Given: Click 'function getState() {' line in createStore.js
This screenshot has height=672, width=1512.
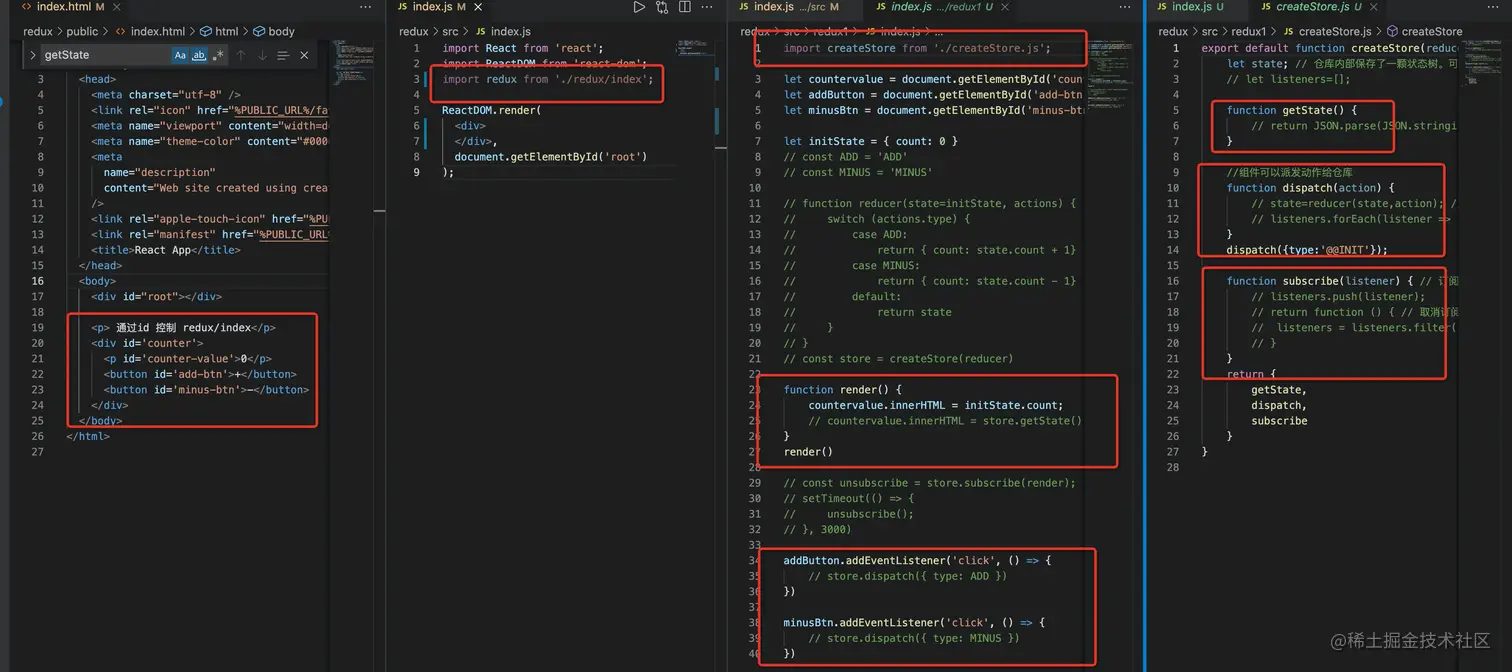Looking at the screenshot, I should tap(1292, 110).
